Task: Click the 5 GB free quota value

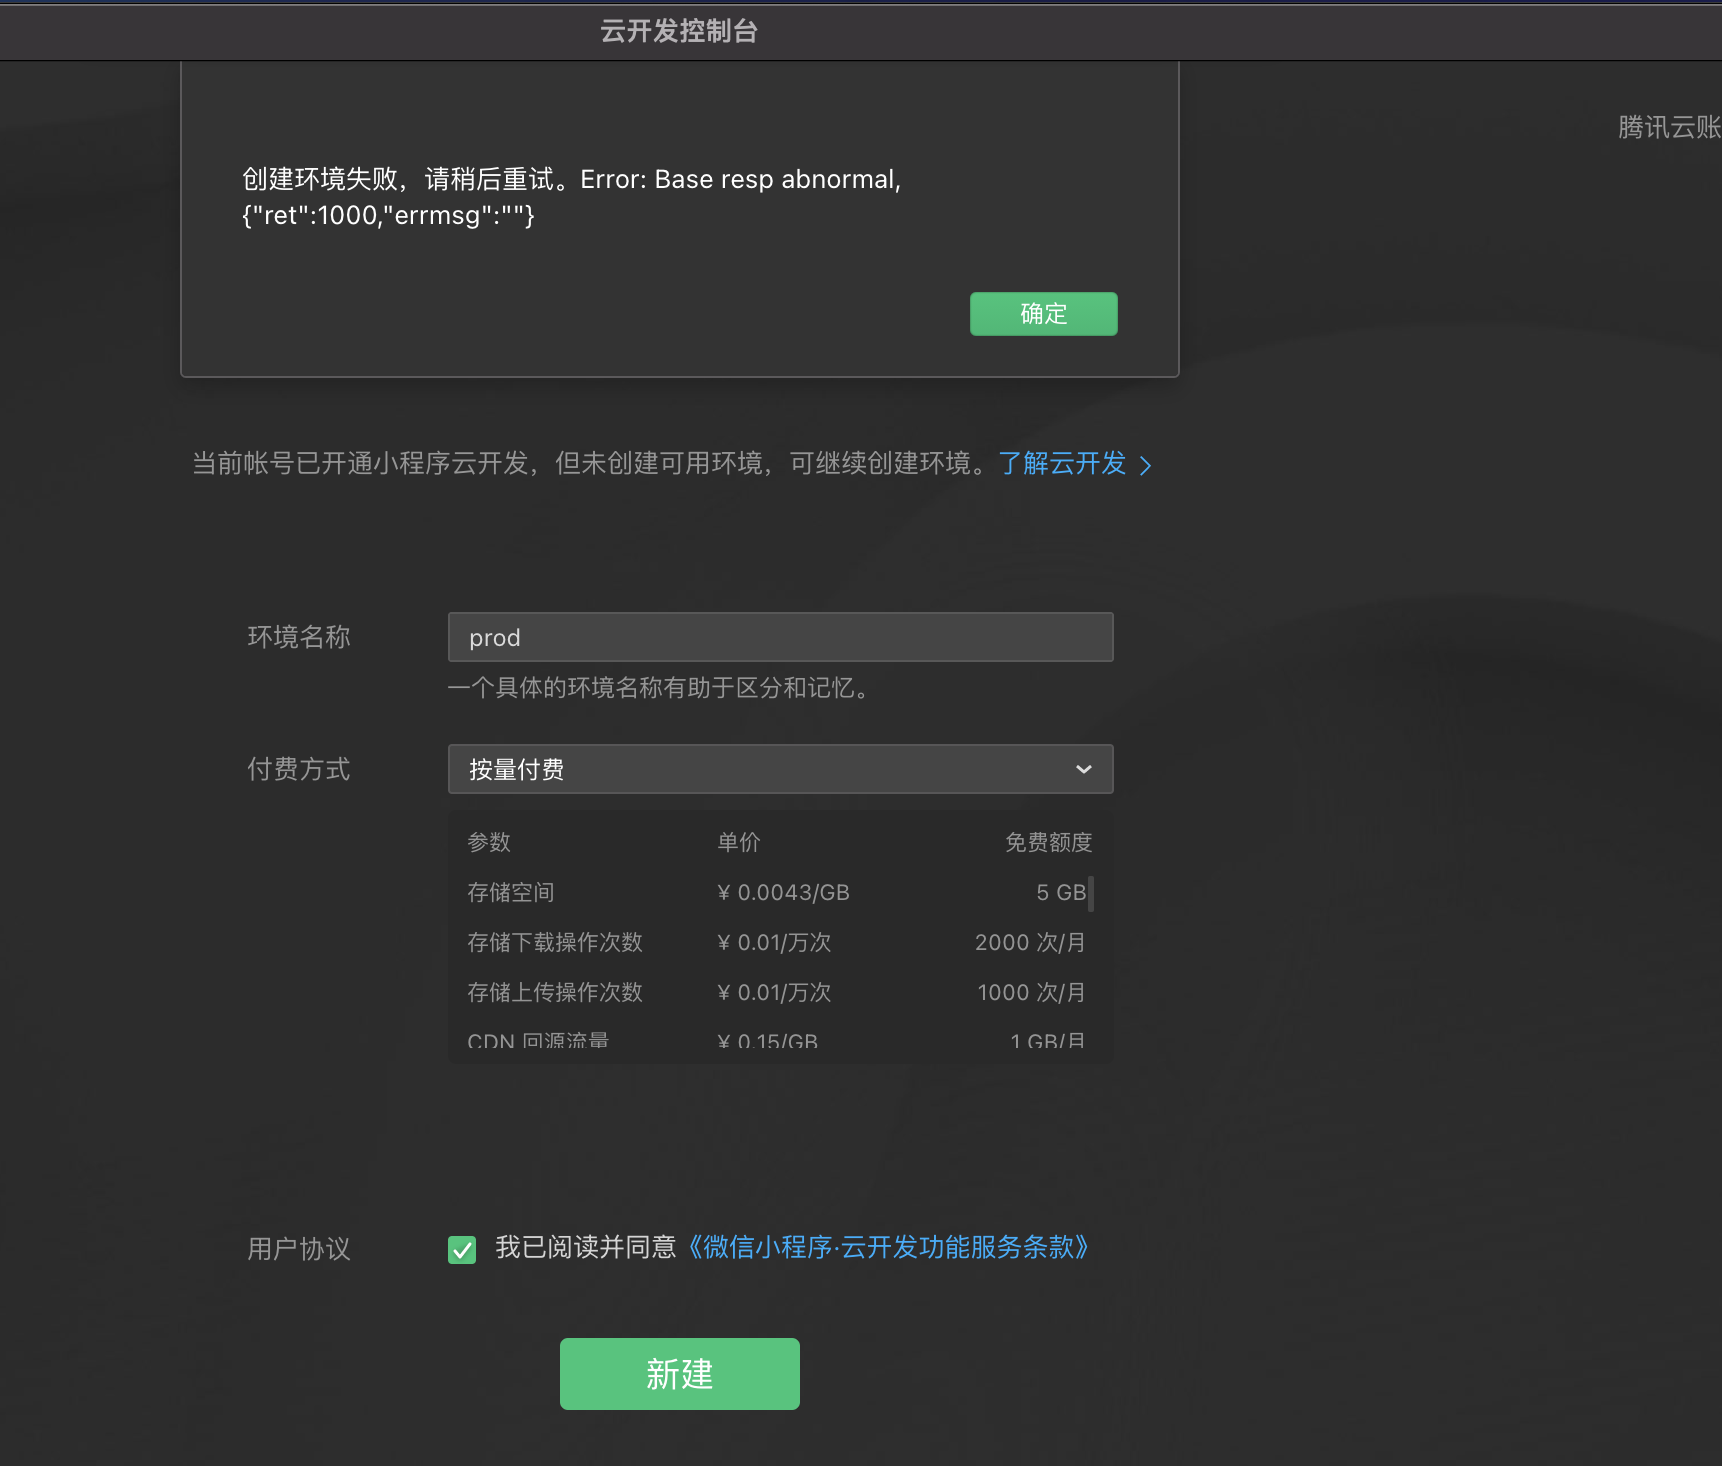Action: 1061,892
